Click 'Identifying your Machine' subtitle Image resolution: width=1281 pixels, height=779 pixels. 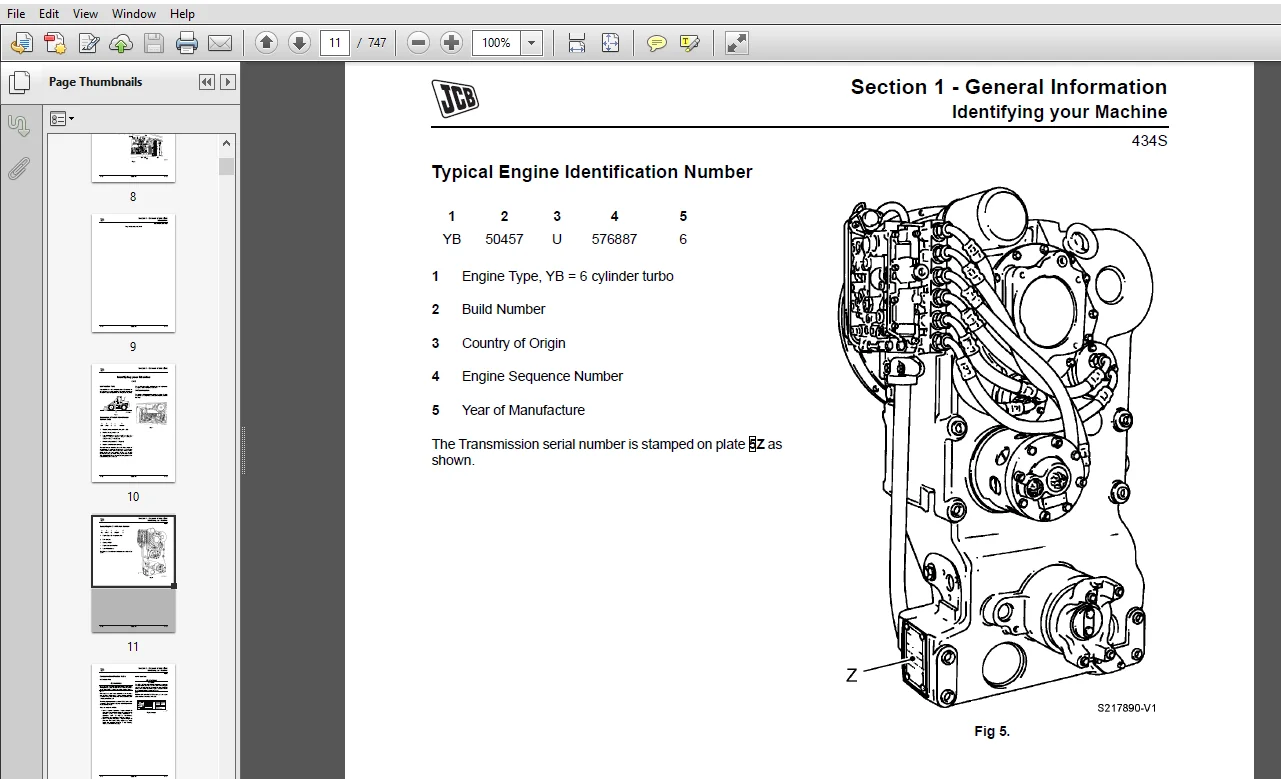(x=1059, y=112)
